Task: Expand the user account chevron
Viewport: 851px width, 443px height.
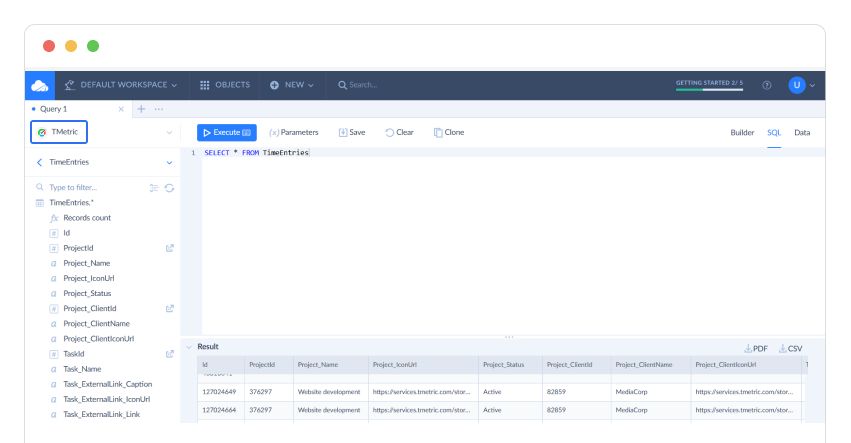Action: click(x=812, y=86)
